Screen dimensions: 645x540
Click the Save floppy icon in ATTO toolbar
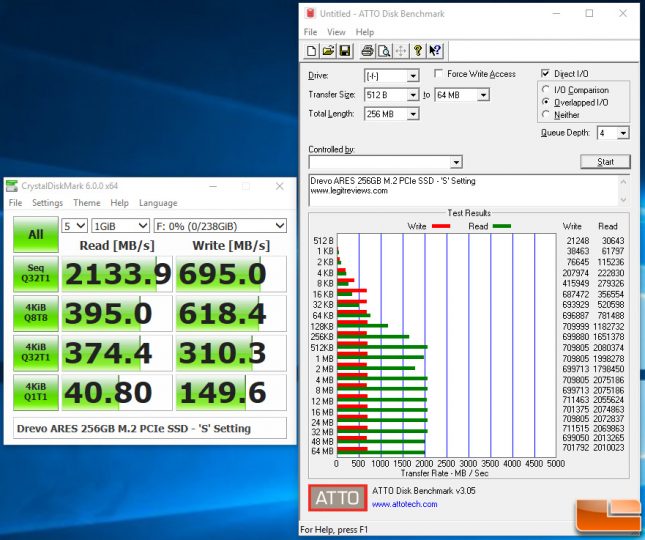[x=345, y=51]
